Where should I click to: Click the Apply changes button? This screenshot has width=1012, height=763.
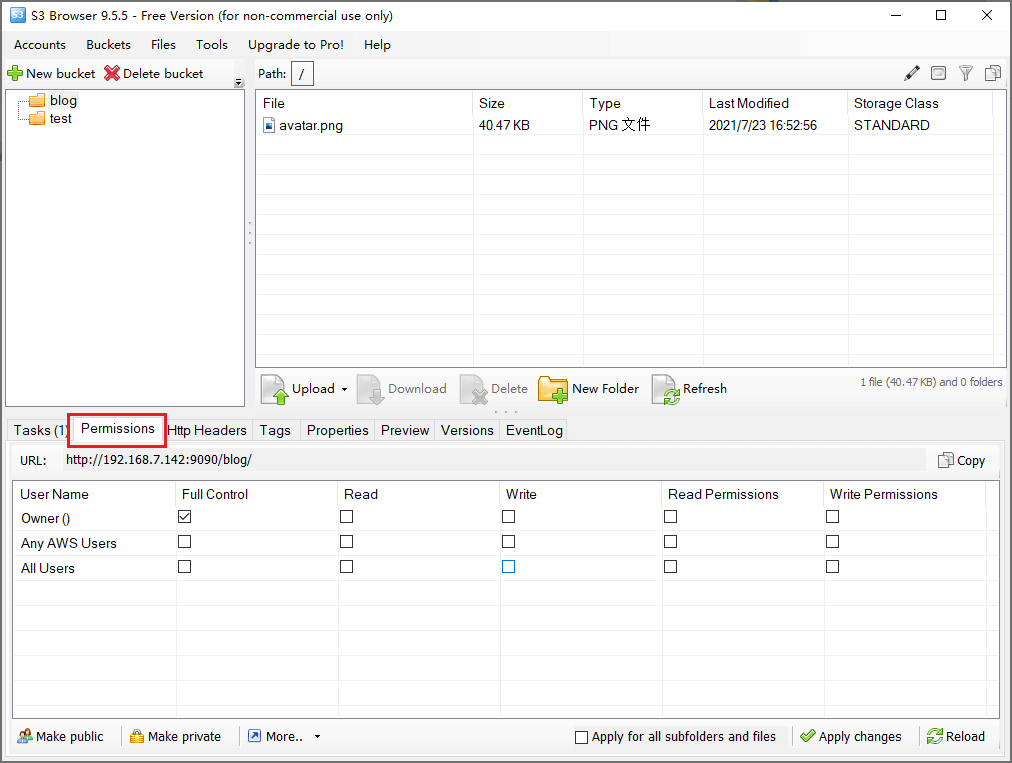(x=851, y=737)
